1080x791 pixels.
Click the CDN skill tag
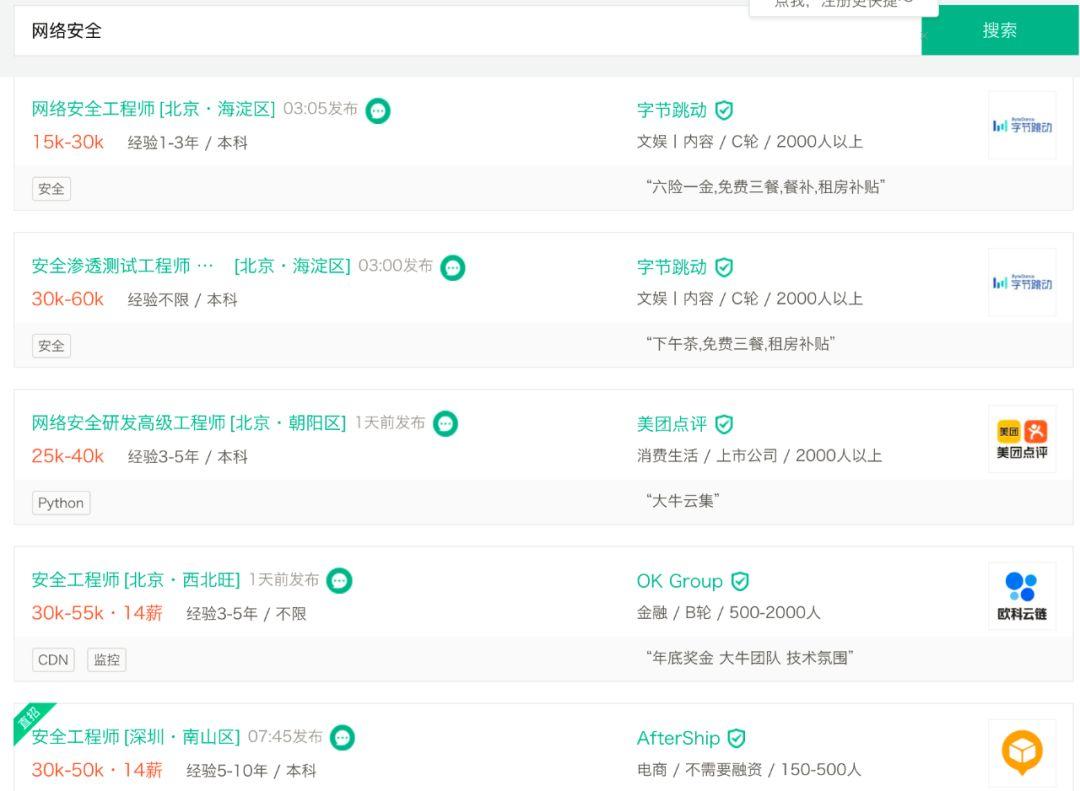[x=53, y=660]
